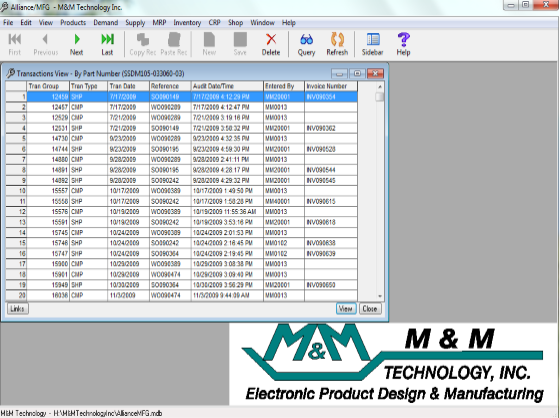Click invoice cell INV090615

(x=331, y=201)
